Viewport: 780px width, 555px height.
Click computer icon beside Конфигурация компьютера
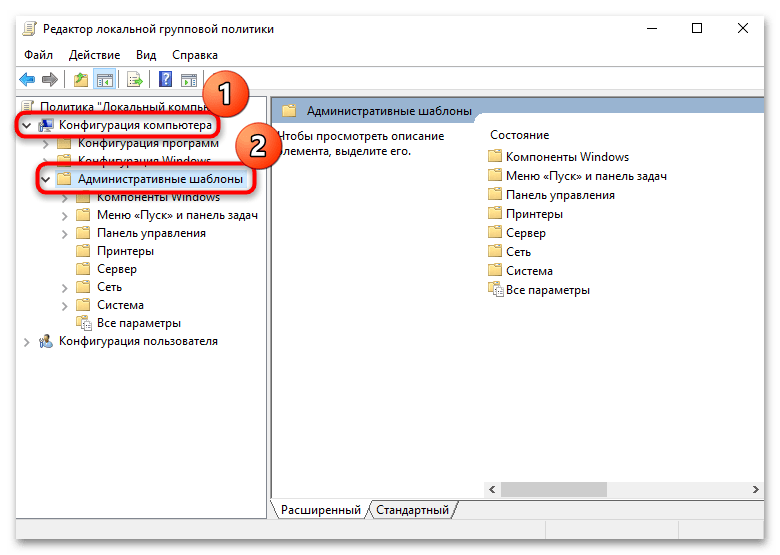[x=46, y=125]
